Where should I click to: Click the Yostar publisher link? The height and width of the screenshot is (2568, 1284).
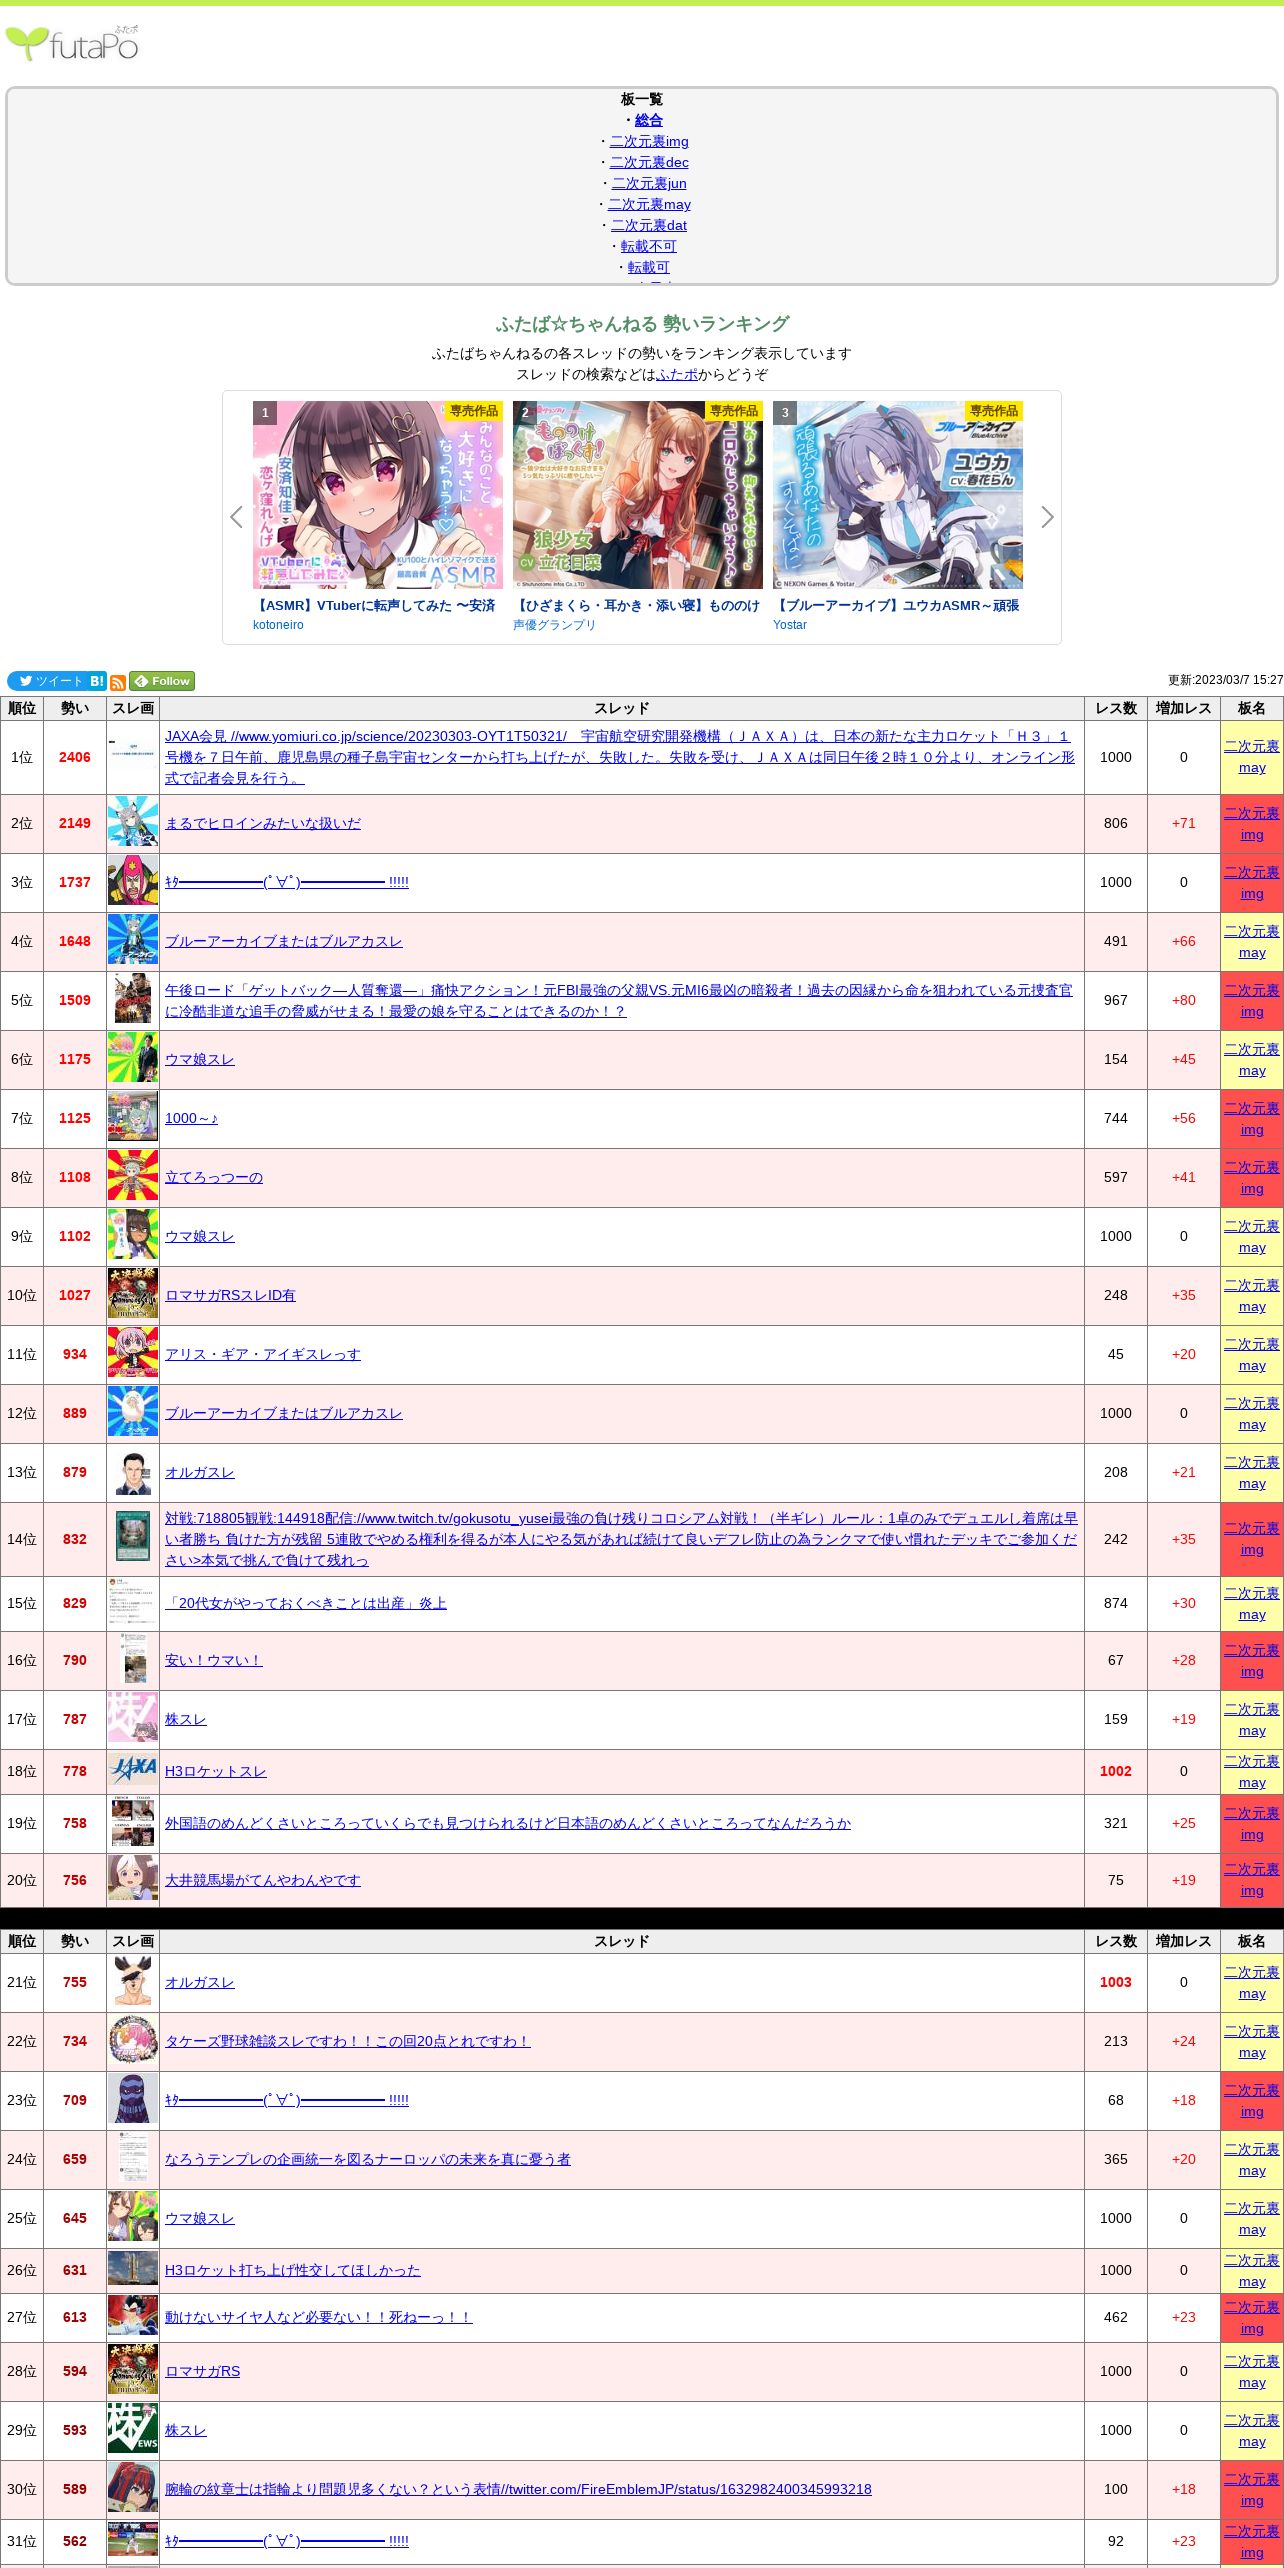790,625
